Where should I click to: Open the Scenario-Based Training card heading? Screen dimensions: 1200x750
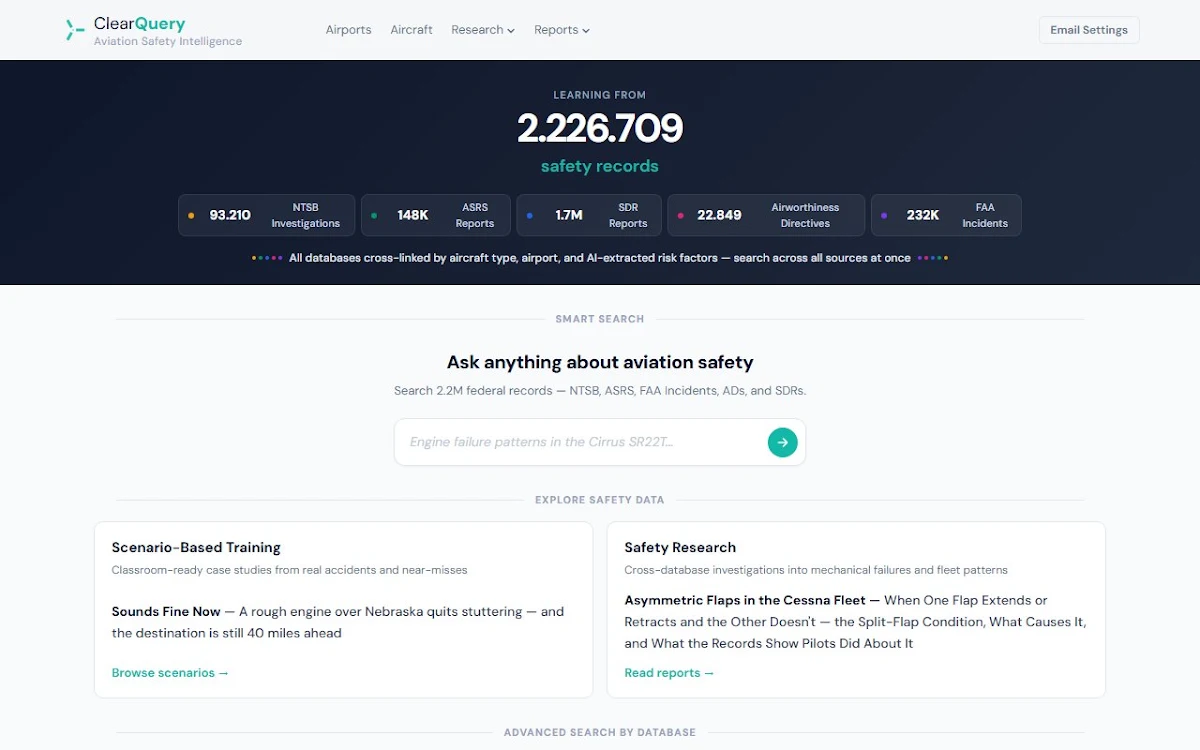pyautogui.click(x=196, y=547)
